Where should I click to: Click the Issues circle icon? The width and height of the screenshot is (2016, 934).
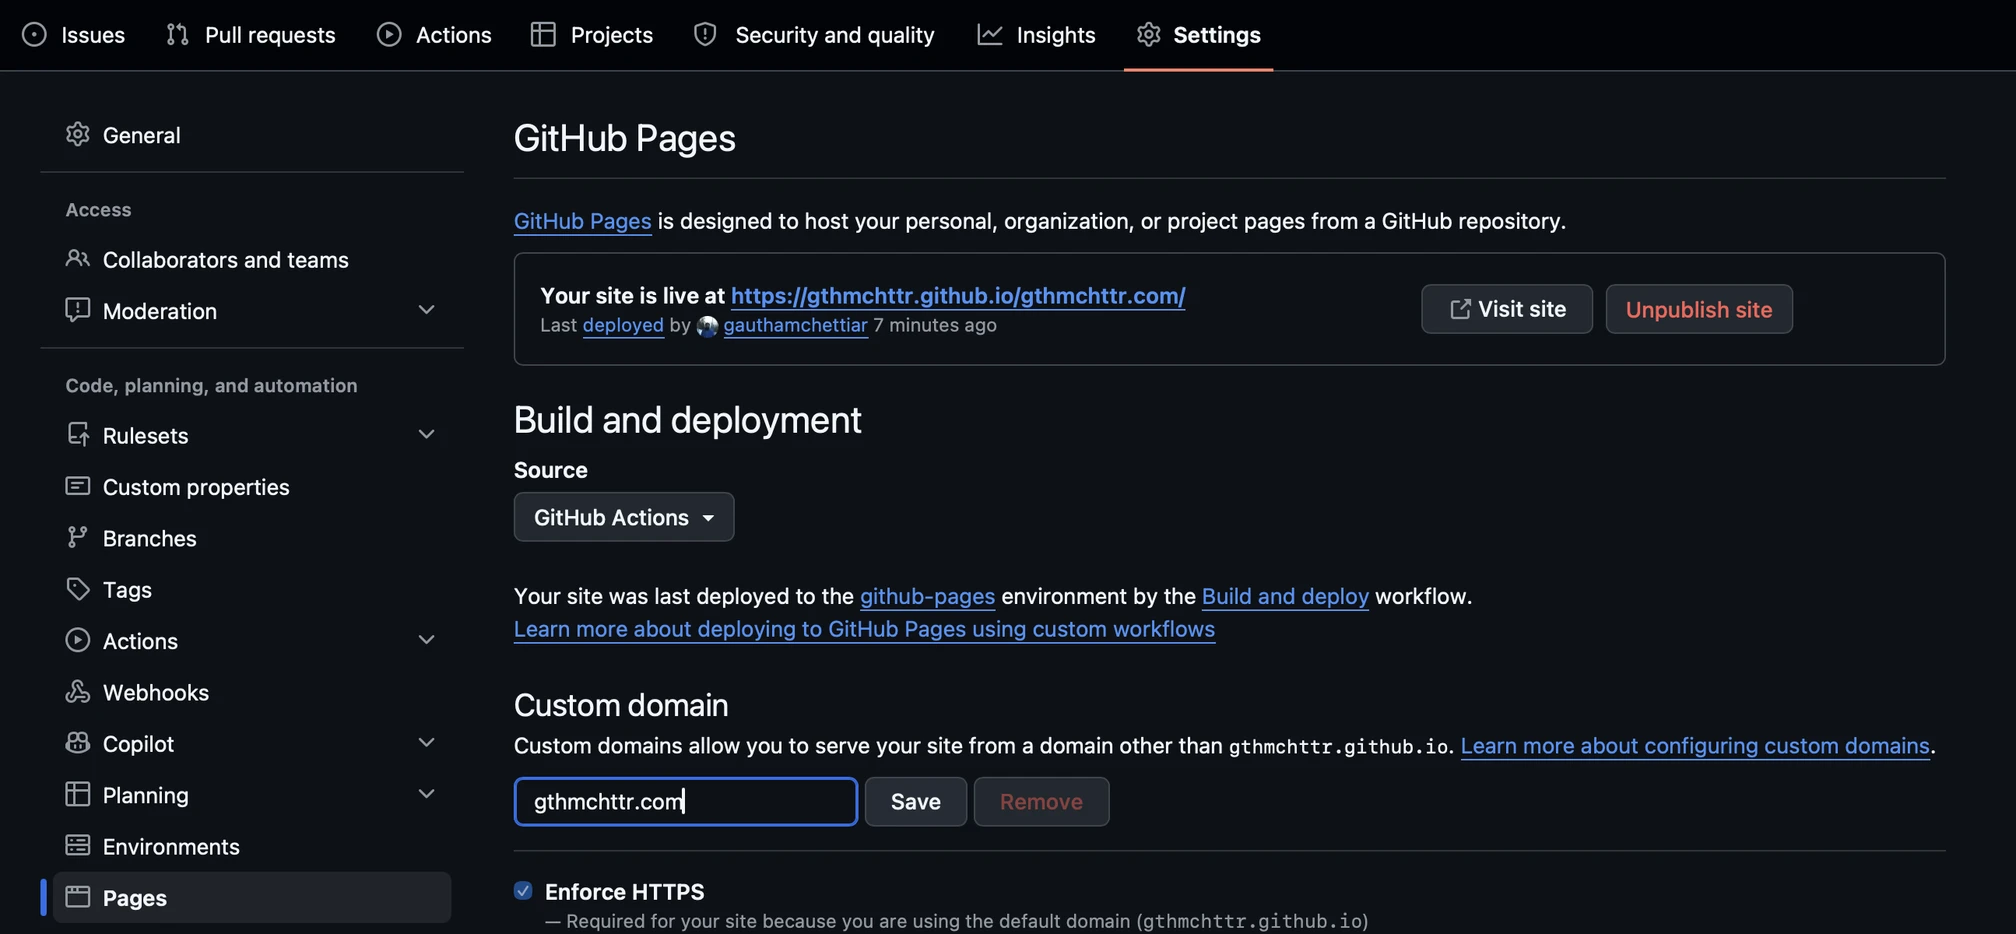pyautogui.click(x=34, y=35)
